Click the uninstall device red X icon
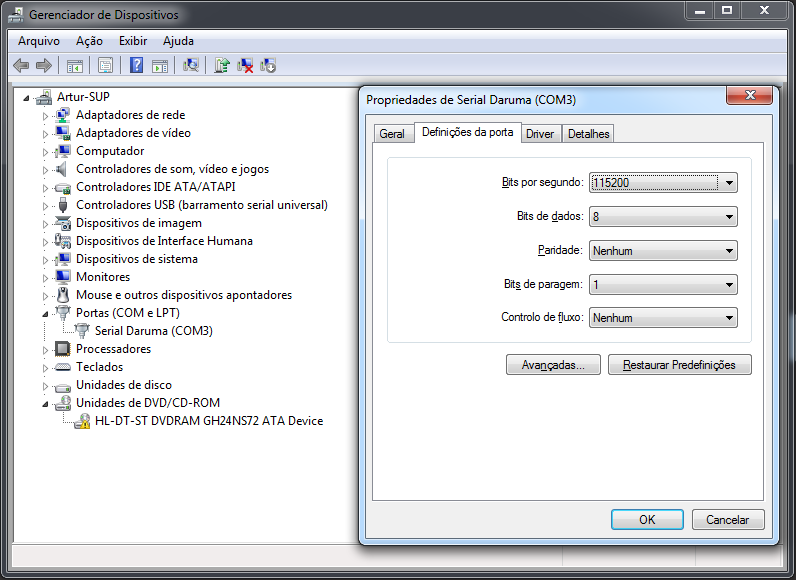 click(245, 65)
